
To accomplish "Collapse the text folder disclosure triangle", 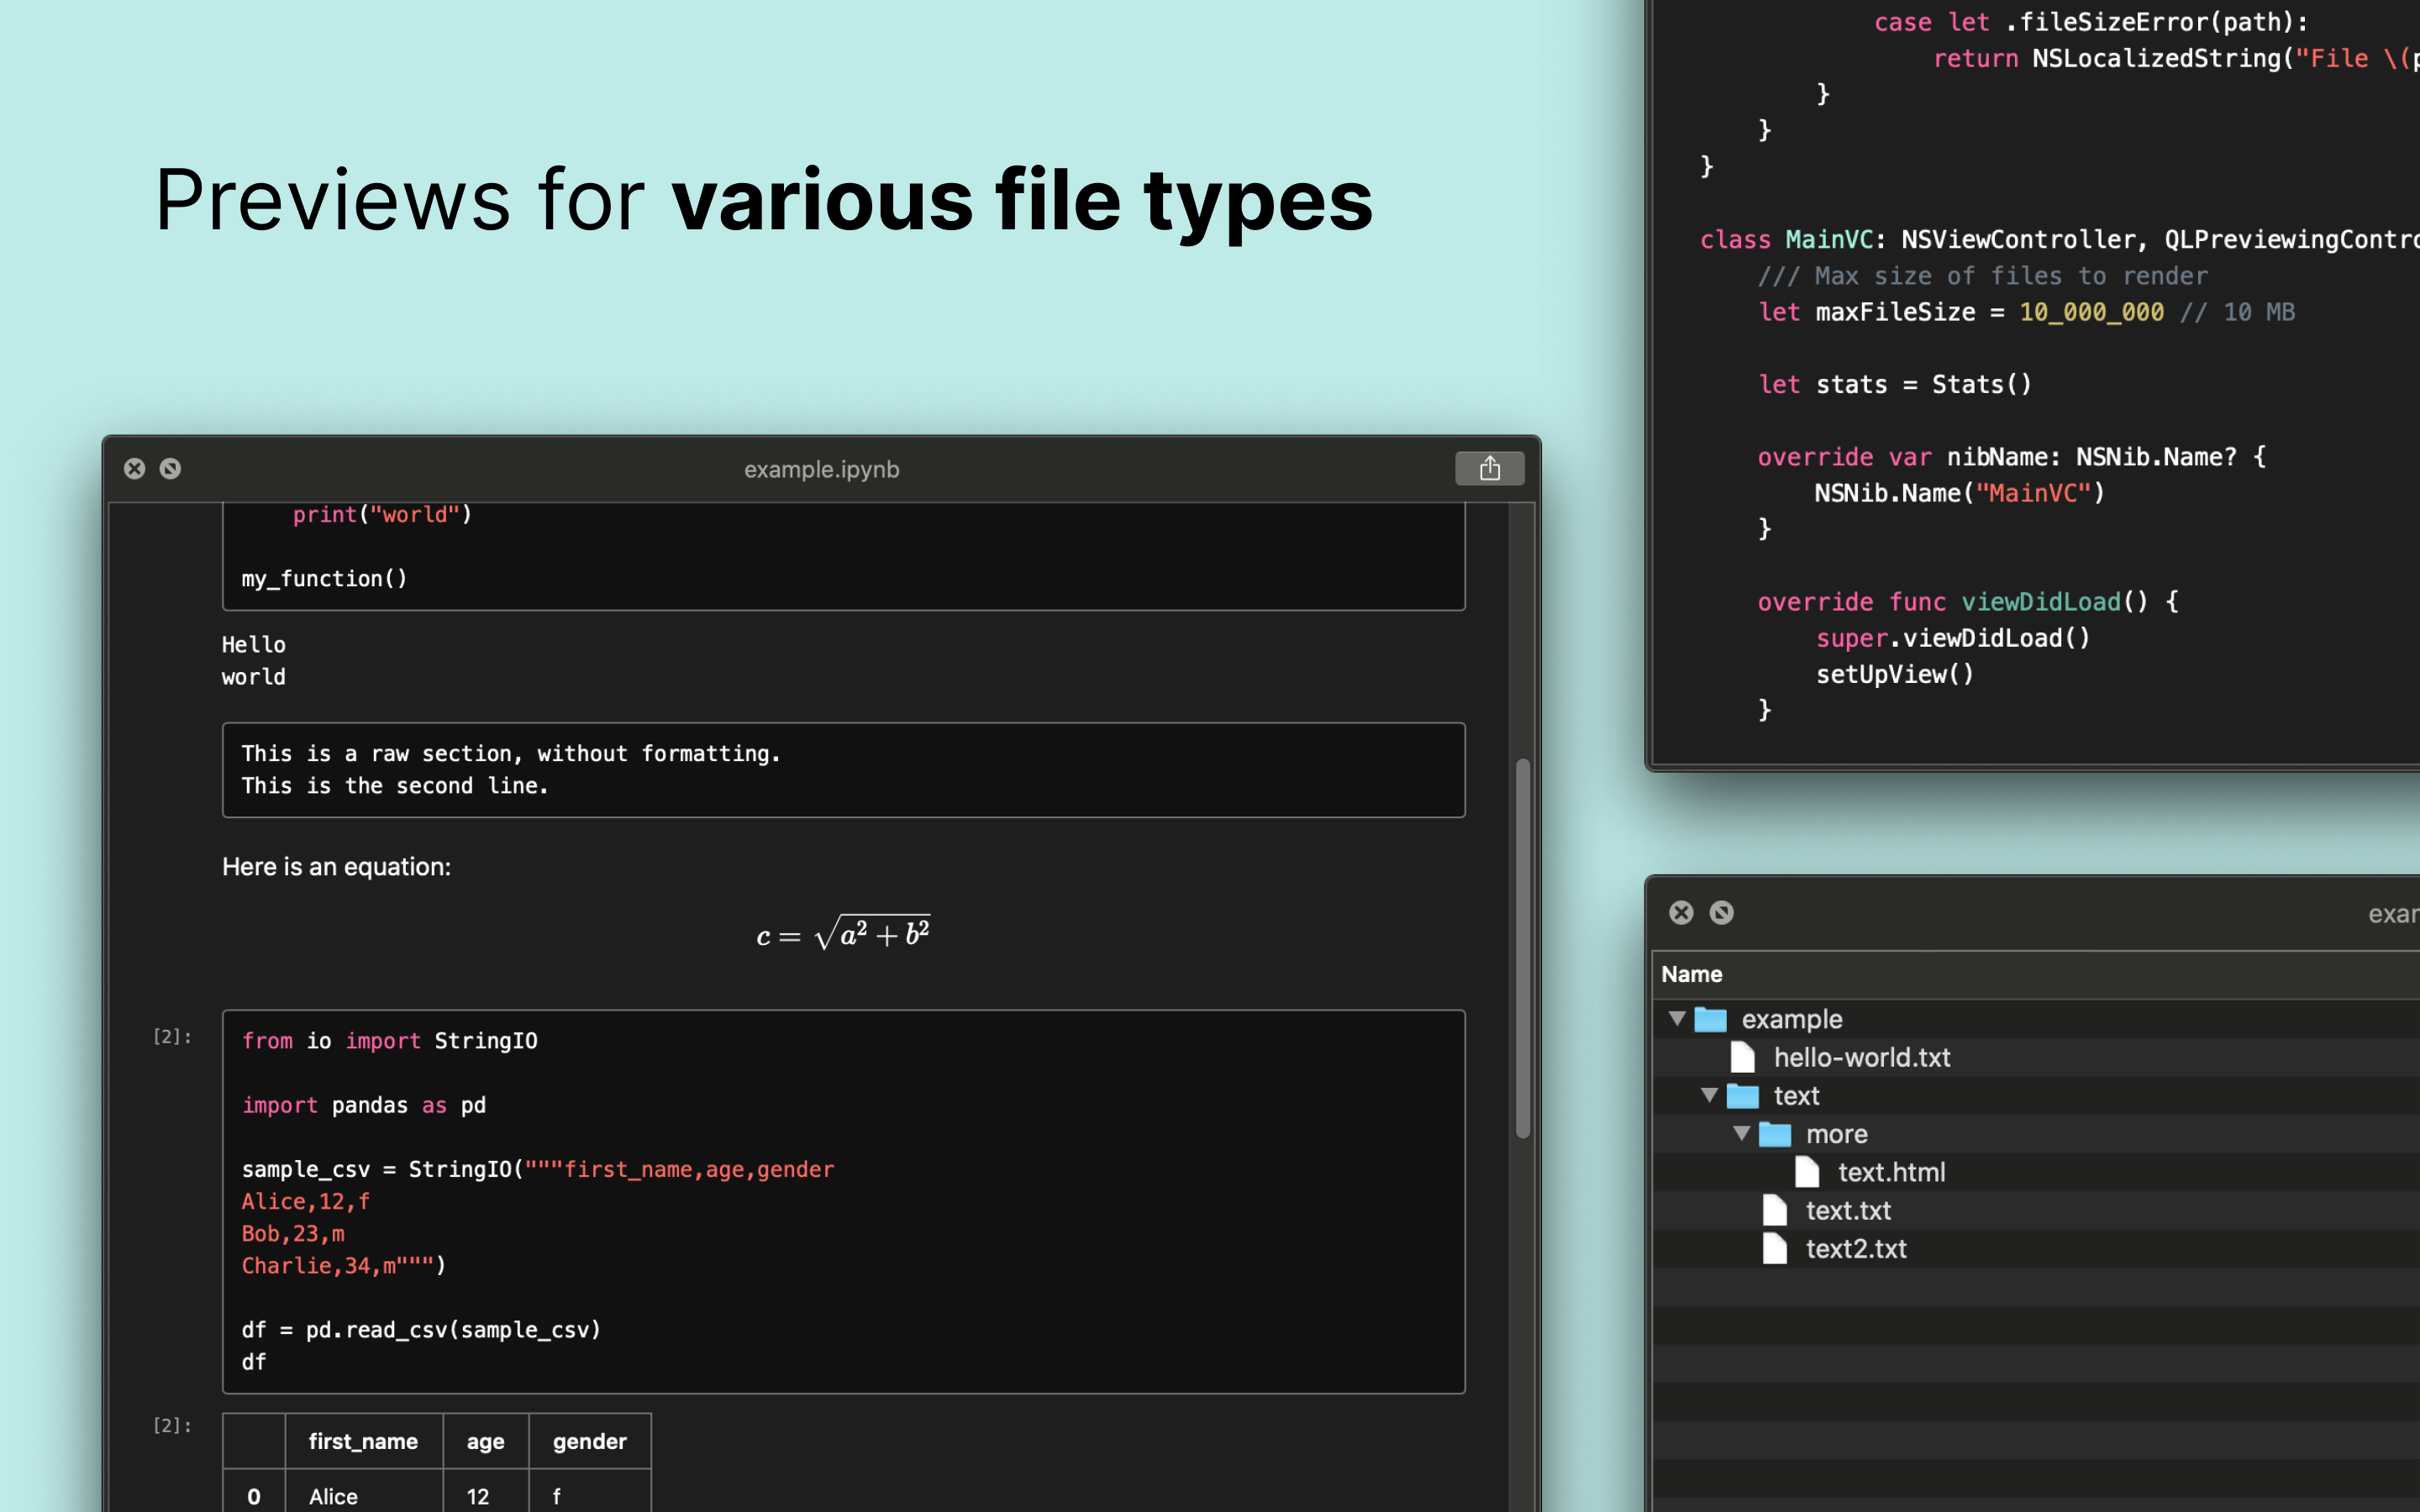I will 1709,1095.
